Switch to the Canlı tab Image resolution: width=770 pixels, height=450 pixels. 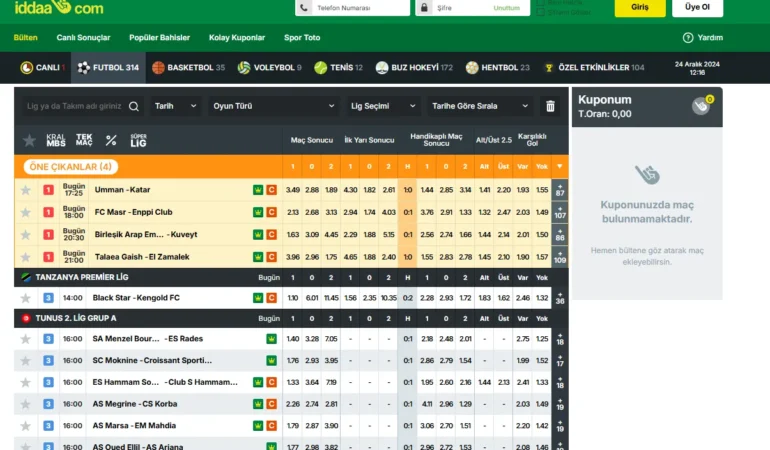43,68
